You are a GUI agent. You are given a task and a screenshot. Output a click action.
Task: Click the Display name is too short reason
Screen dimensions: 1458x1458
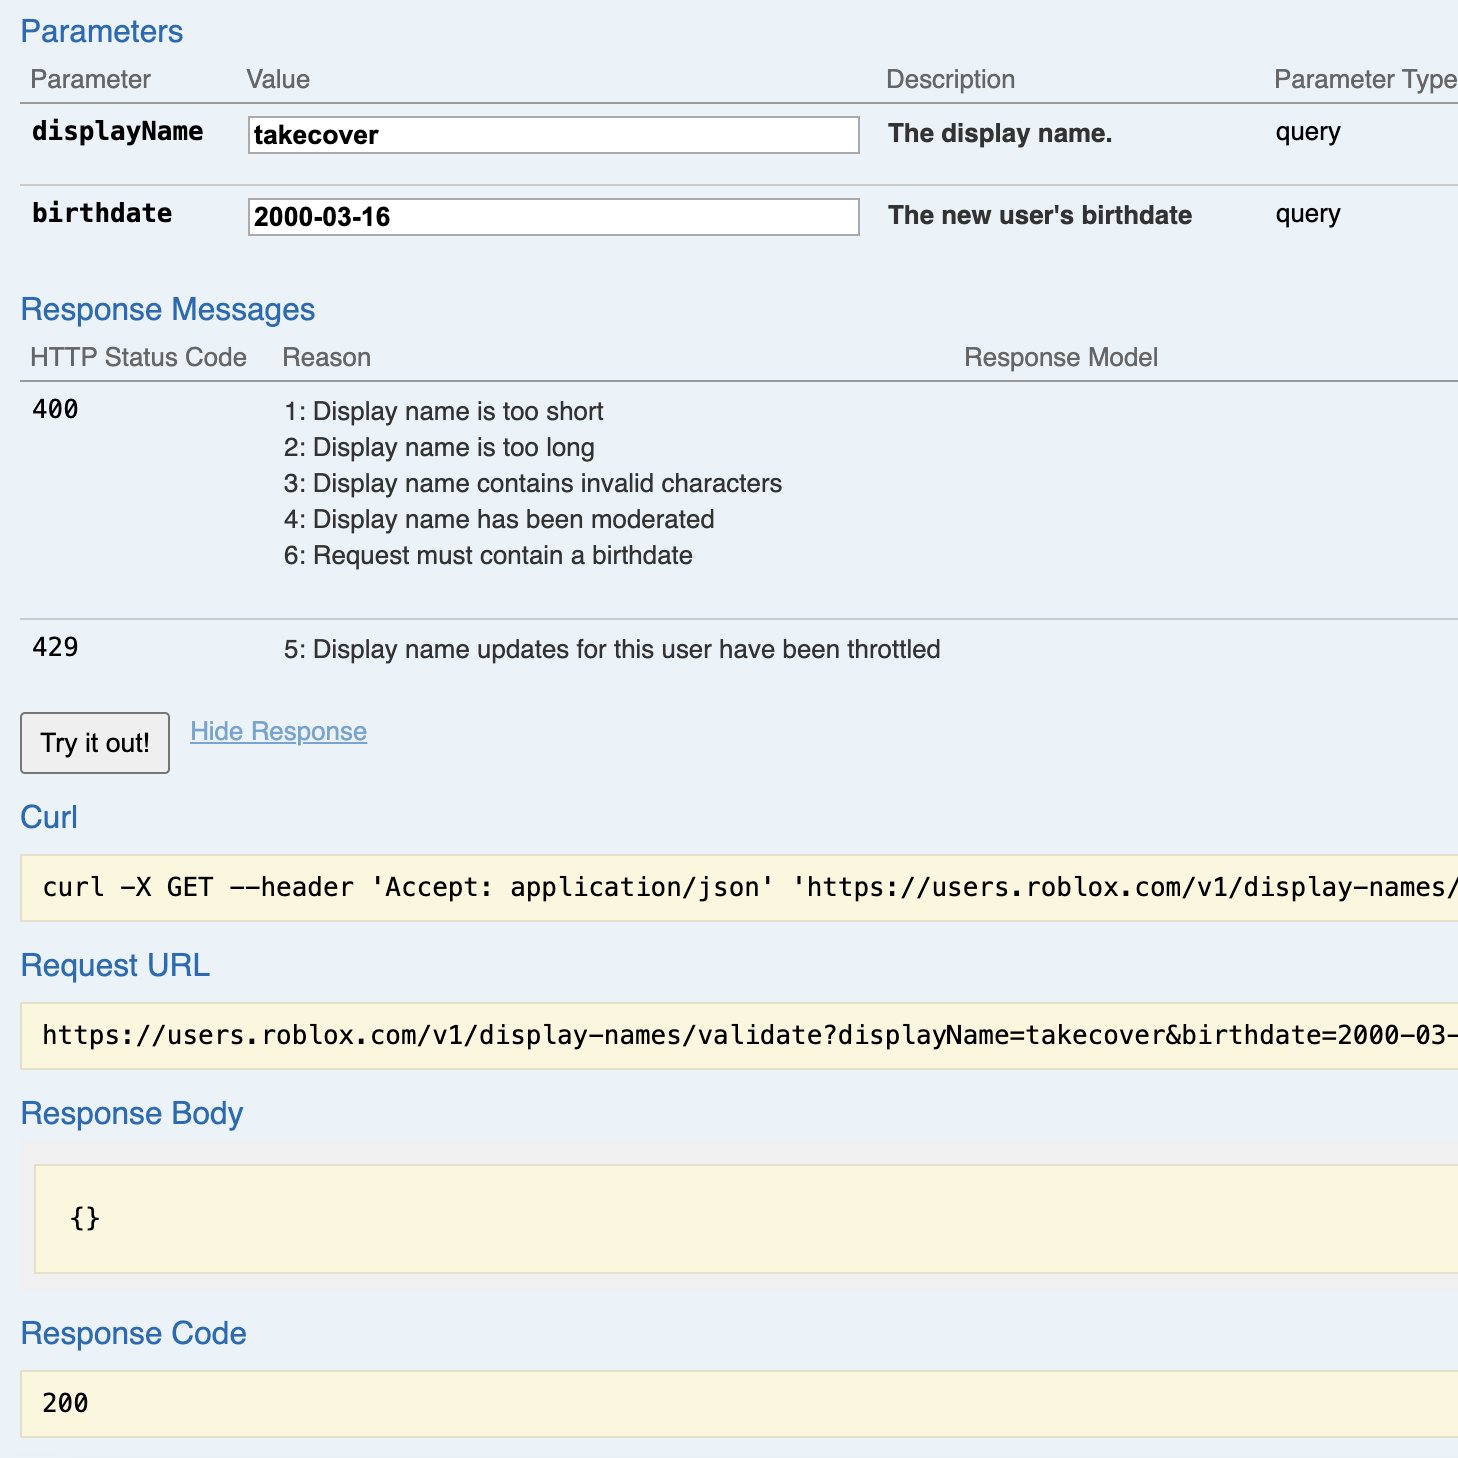click(444, 411)
